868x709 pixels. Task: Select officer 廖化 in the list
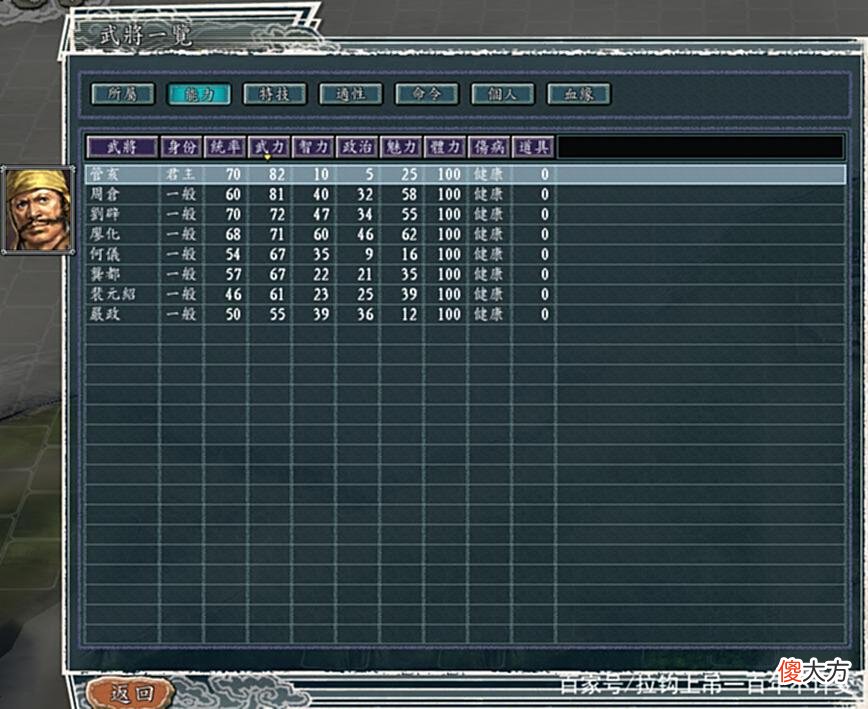point(465,234)
